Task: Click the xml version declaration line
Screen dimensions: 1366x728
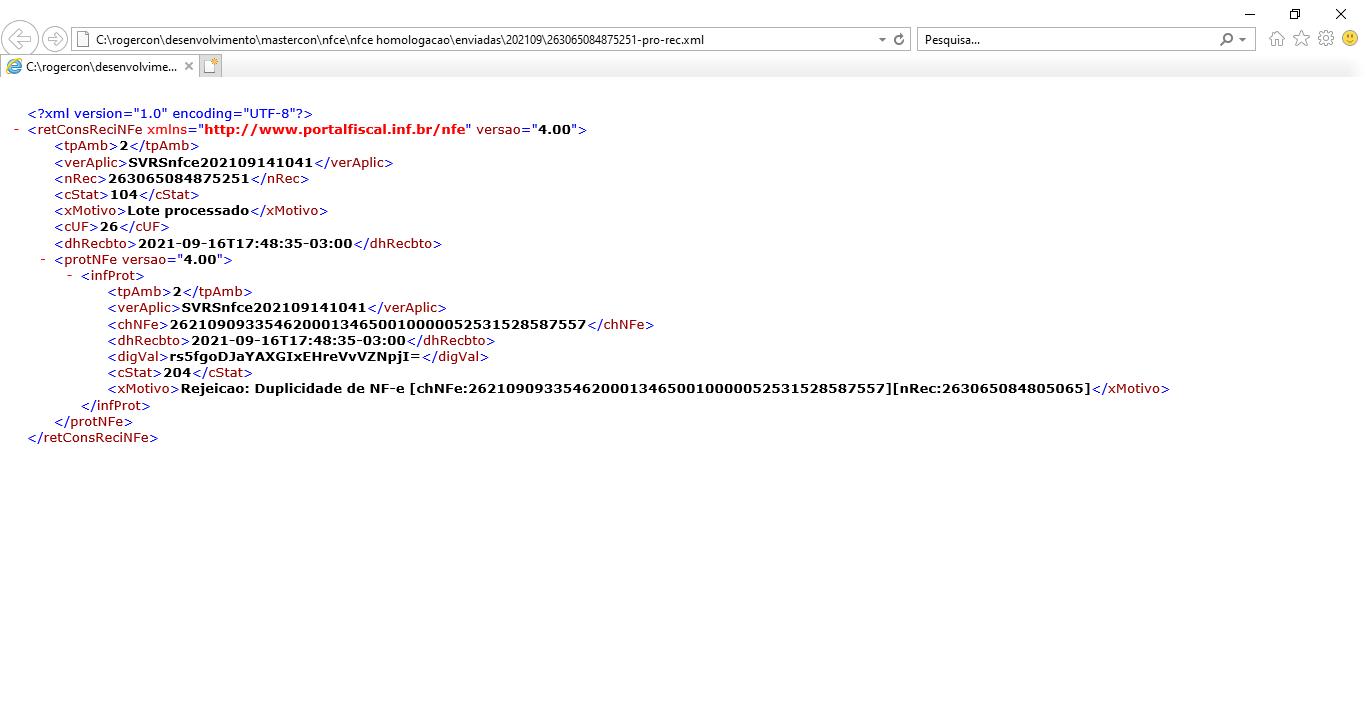Action: (170, 114)
